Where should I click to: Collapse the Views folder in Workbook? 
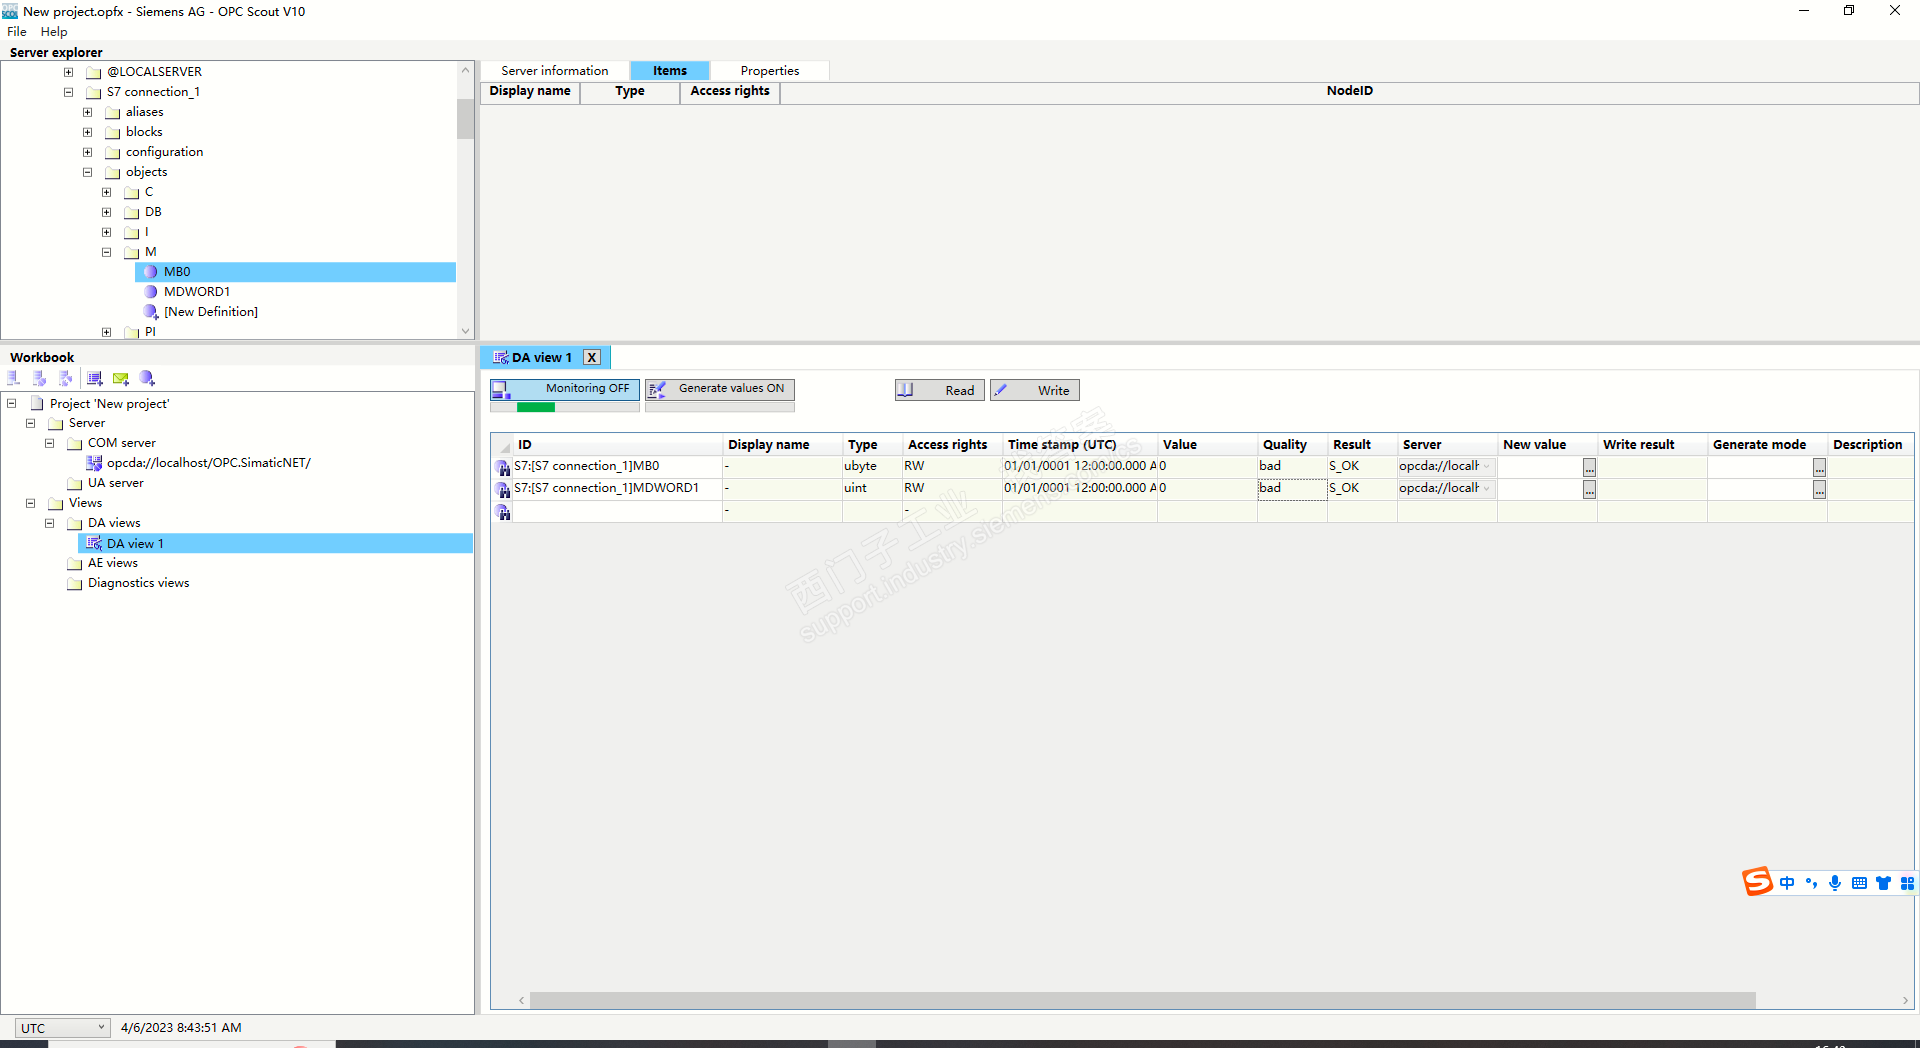(30, 503)
